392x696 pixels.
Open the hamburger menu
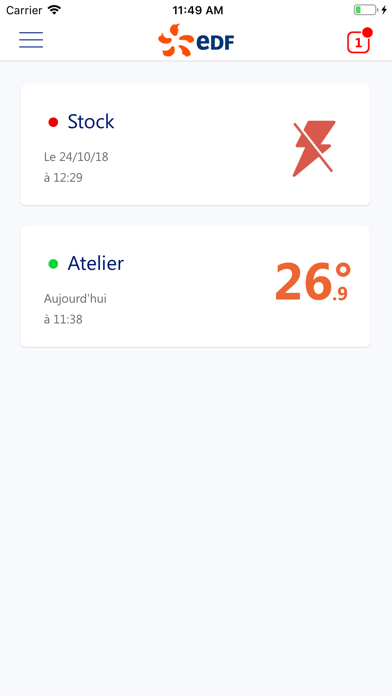tap(31, 40)
